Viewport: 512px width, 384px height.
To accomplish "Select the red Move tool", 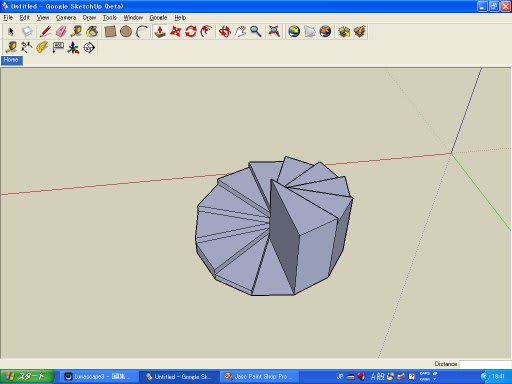I will (176, 32).
